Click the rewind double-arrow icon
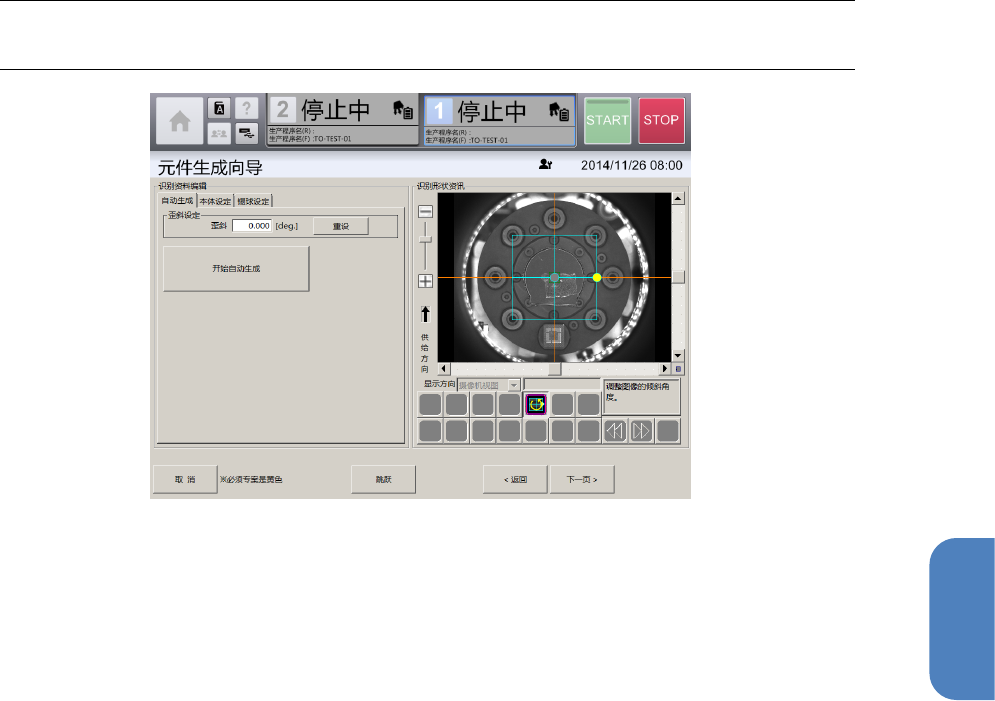 point(614,431)
